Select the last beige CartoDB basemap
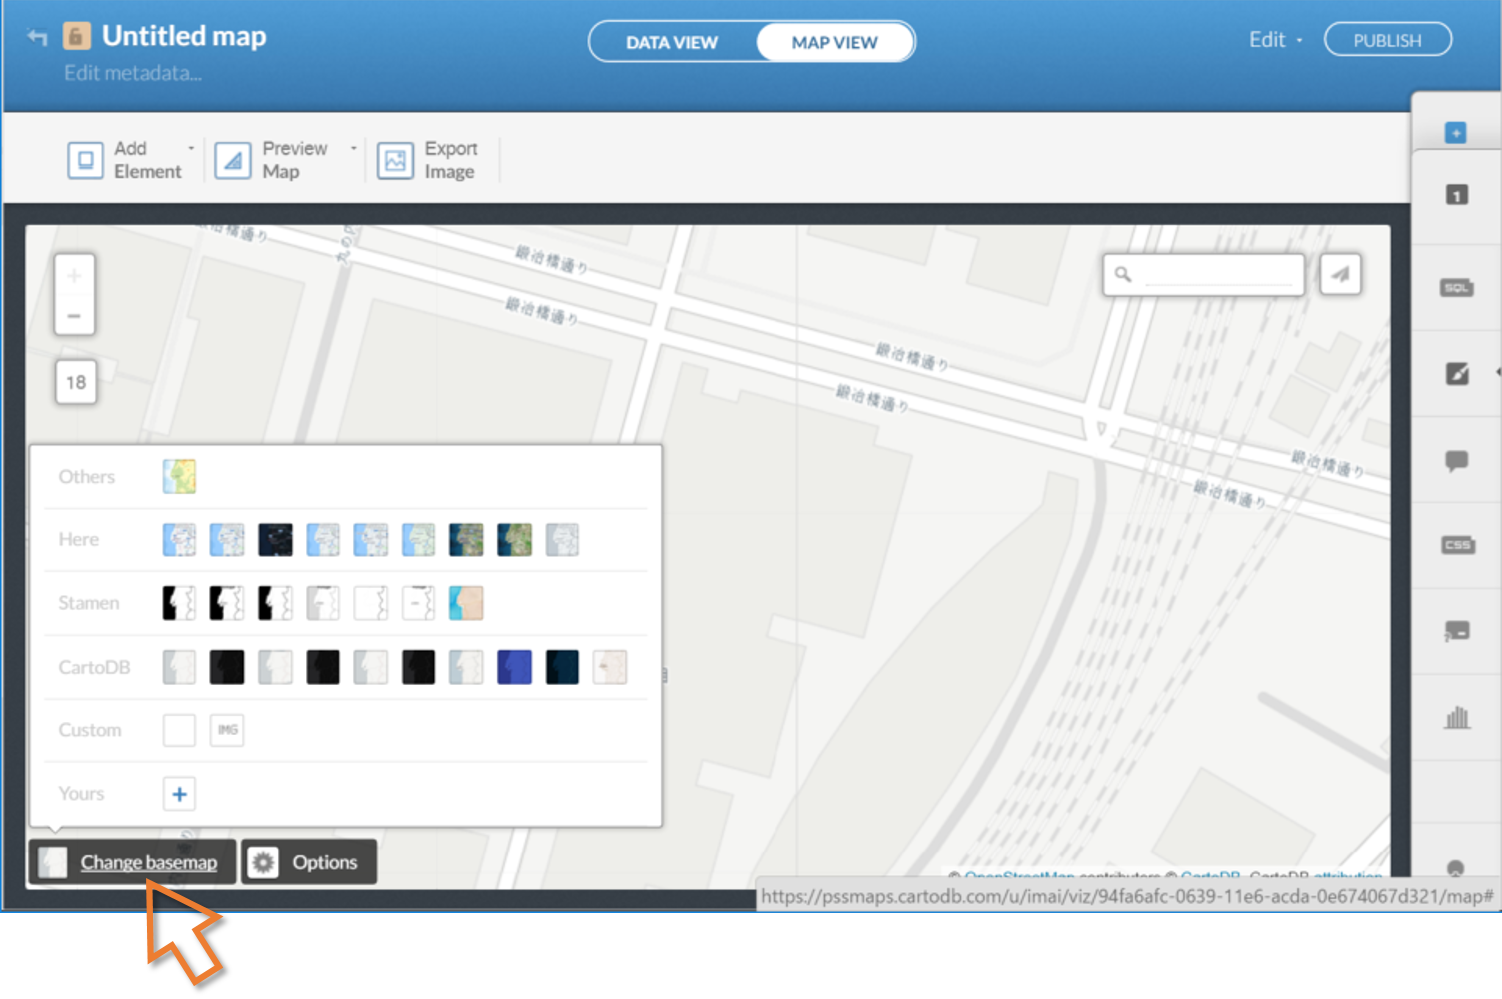1502x999 pixels. tap(610, 667)
